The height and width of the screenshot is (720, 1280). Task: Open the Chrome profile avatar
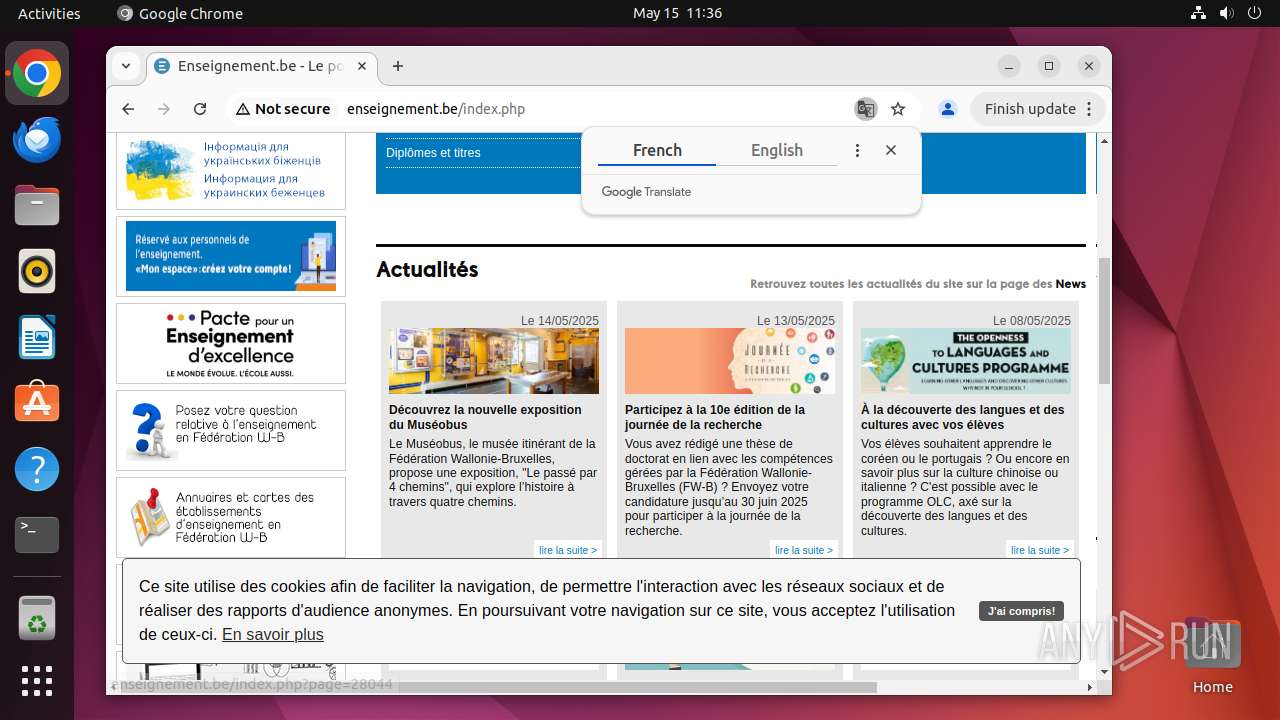pos(948,109)
